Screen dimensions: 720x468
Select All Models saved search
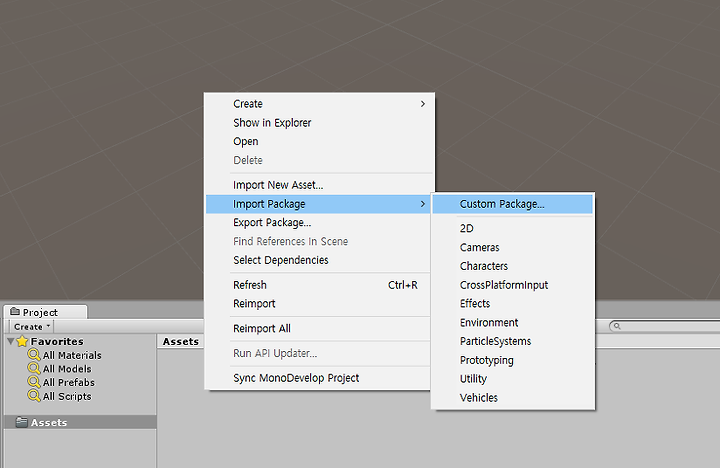(x=67, y=369)
